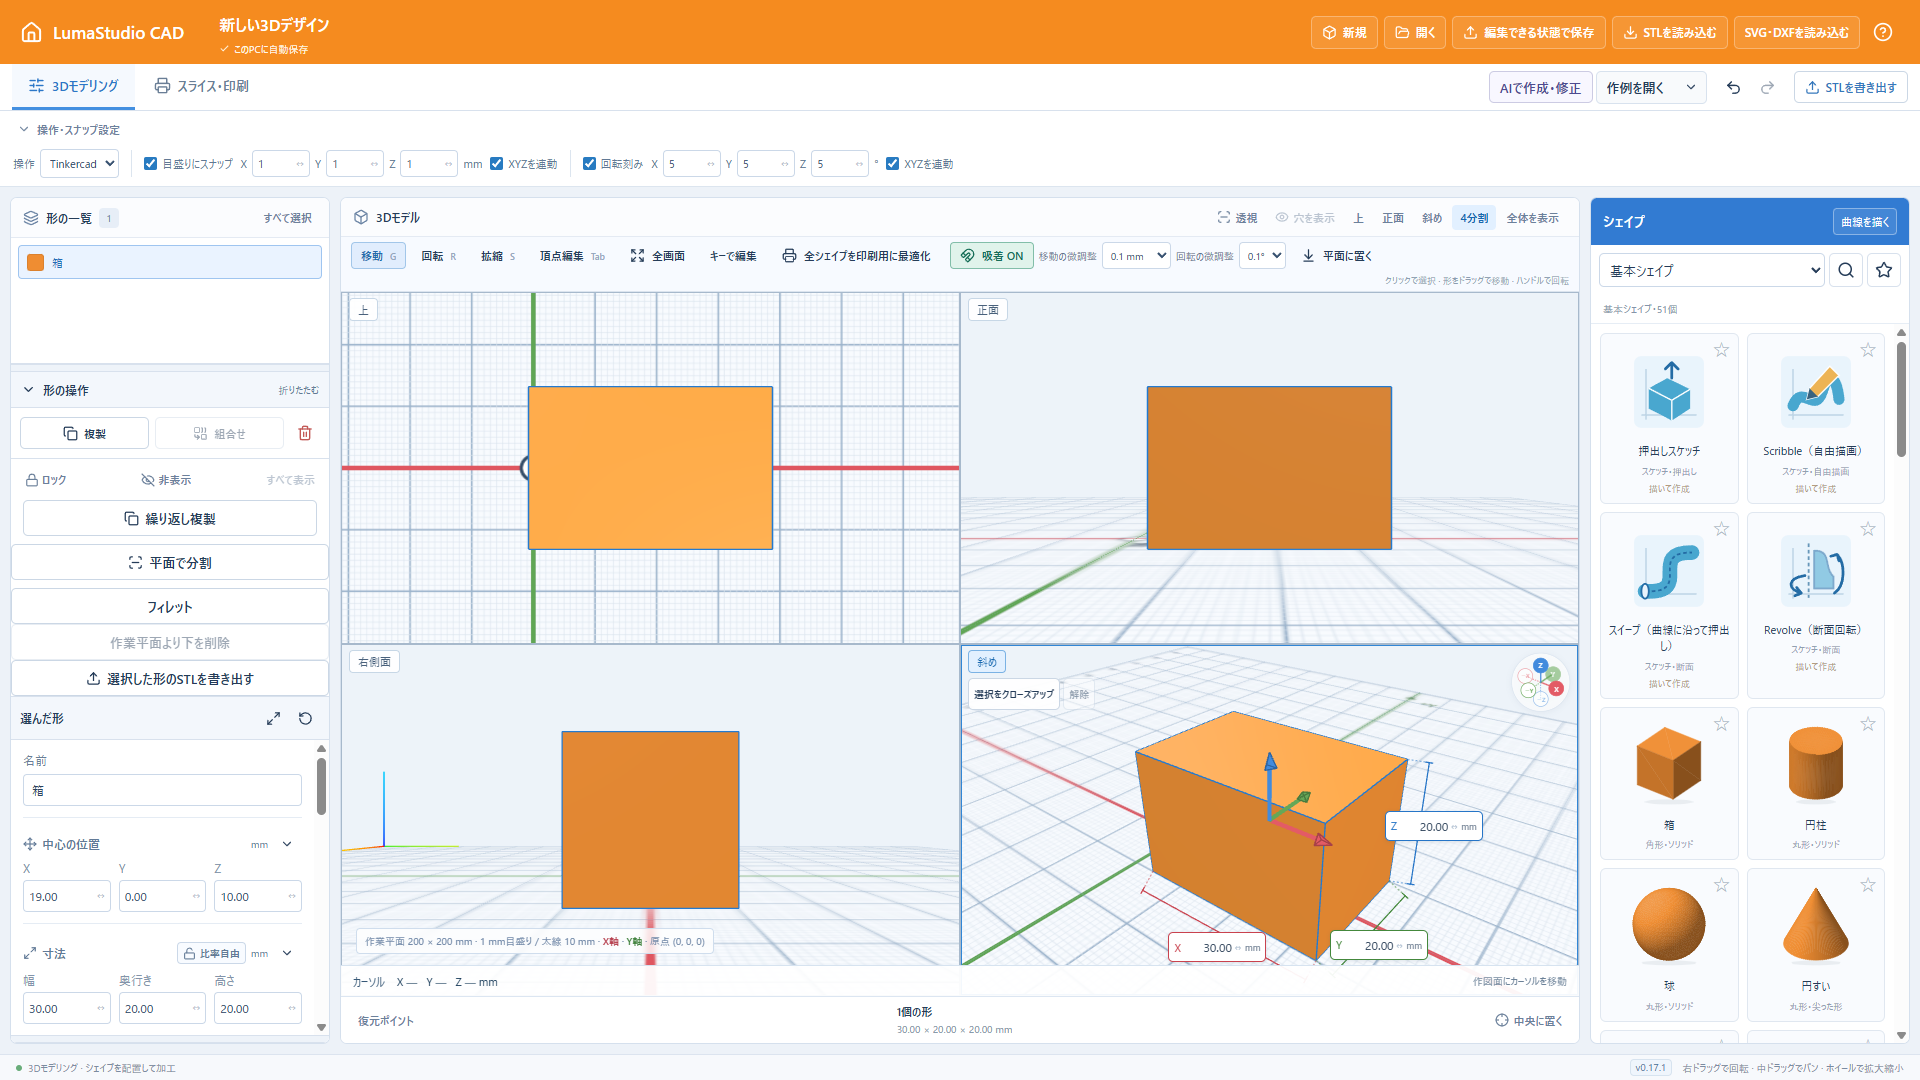This screenshot has width=1920, height=1080.
Task: Click the view orientation gizmo
Action: click(1540, 683)
